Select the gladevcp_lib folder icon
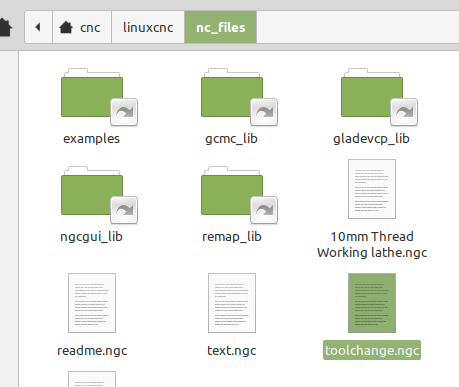 click(x=379, y=97)
